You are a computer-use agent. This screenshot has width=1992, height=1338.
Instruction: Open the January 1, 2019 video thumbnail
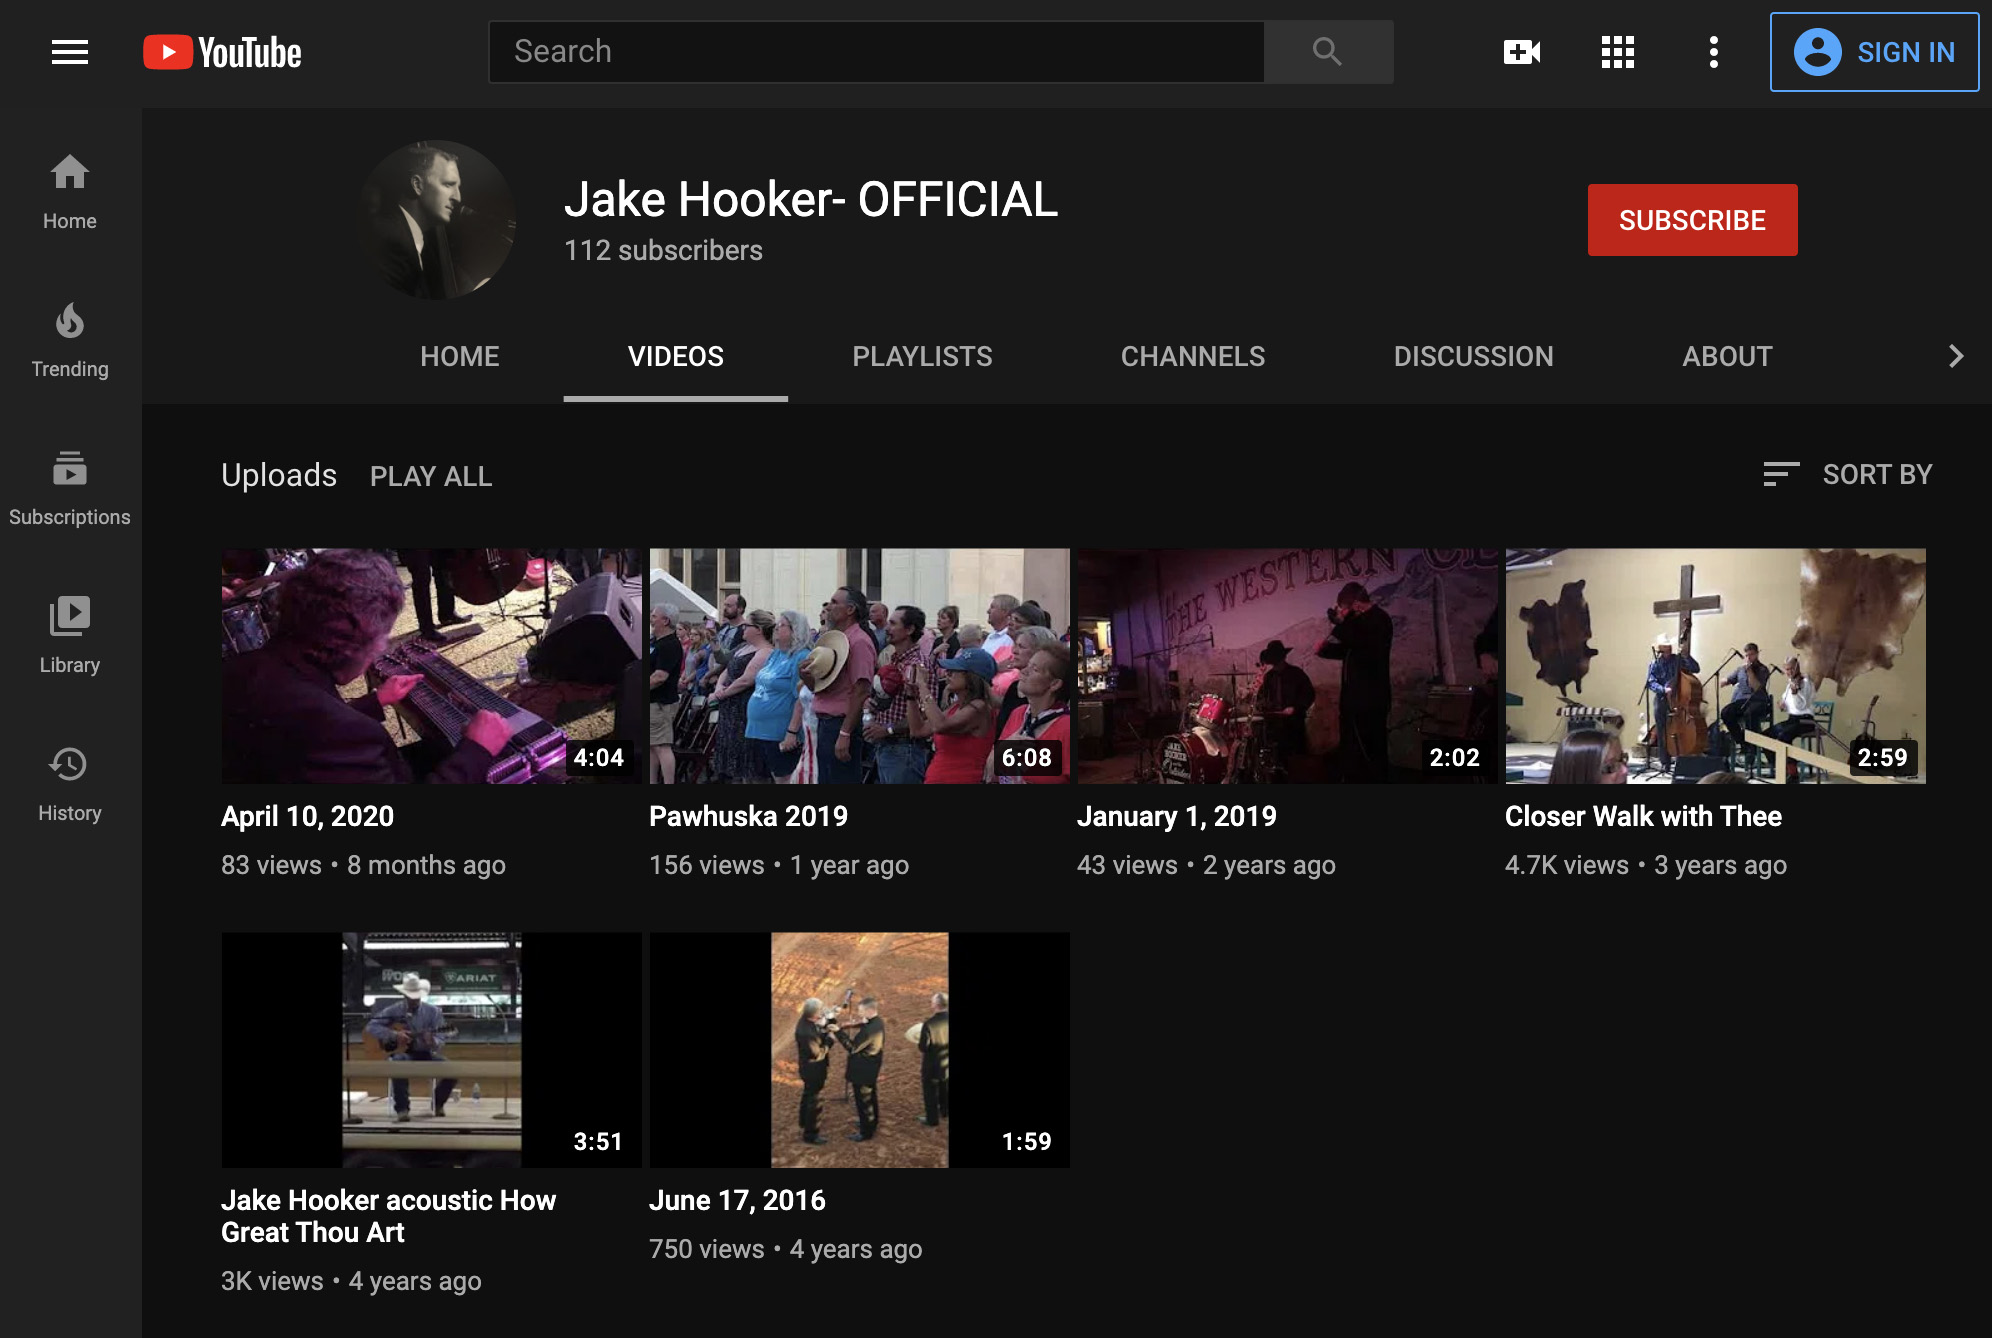[1287, 665]
